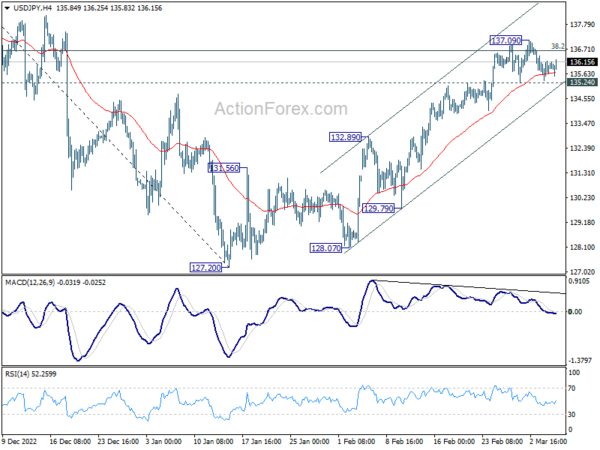Viewport: 600px width, 450px height.
Task: Select the 127.200 price label
Action: [x=206, y=267]
